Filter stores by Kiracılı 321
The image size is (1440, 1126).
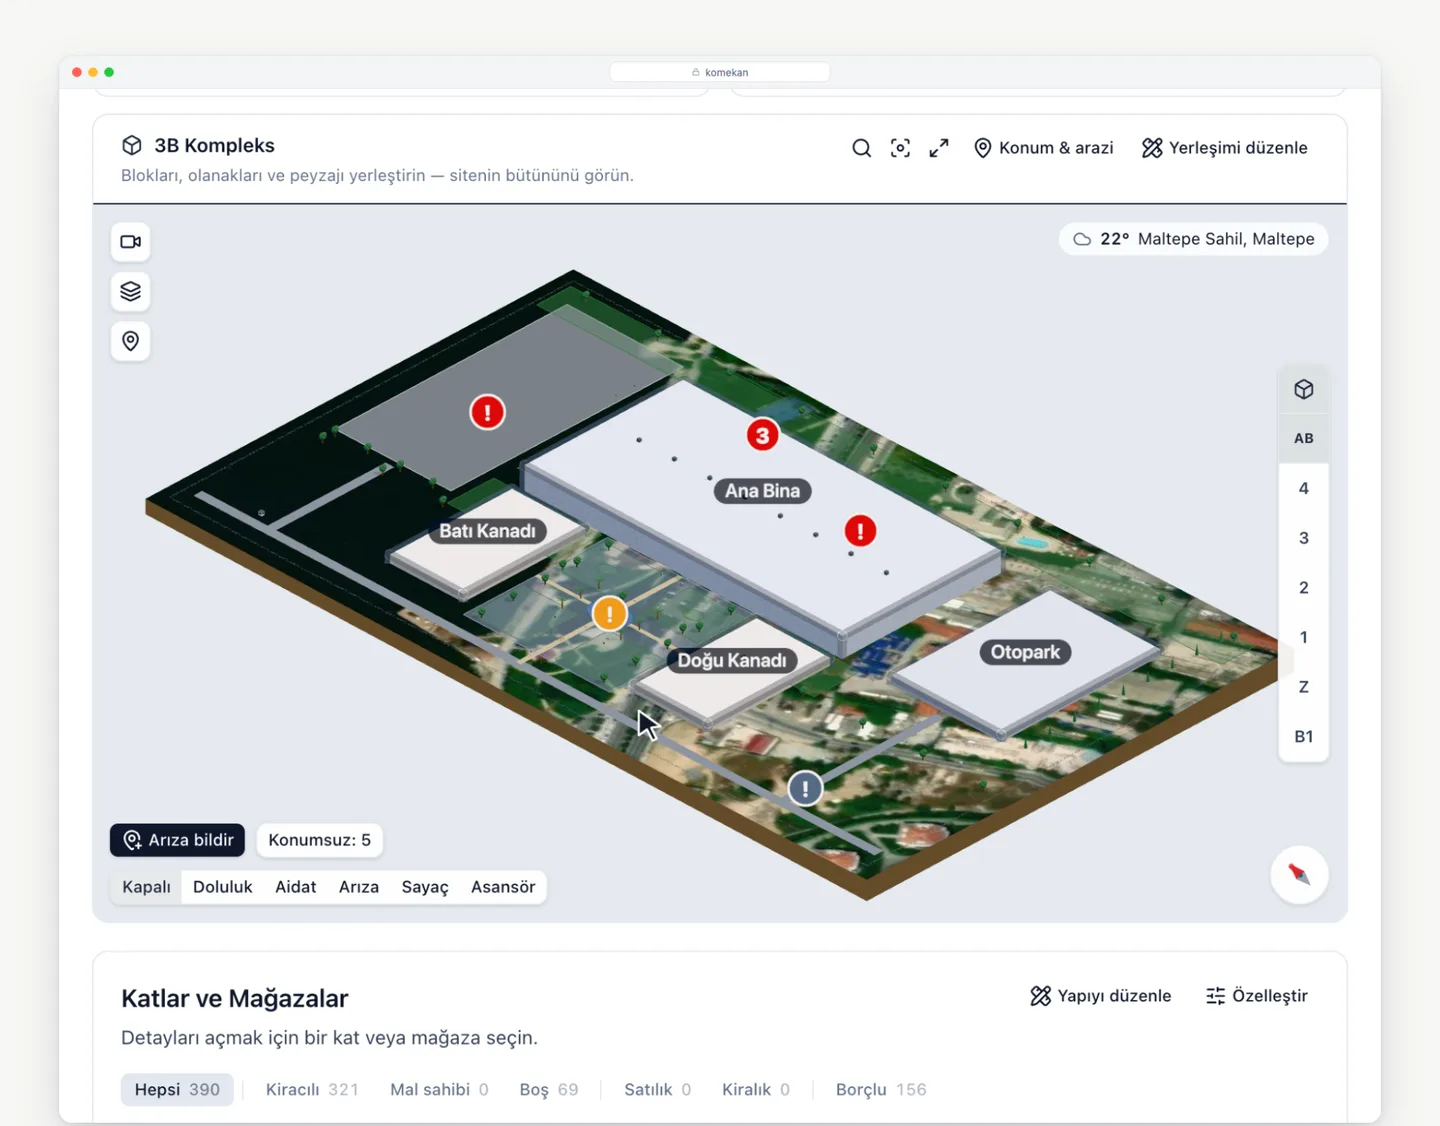[x=312, y=1090]
